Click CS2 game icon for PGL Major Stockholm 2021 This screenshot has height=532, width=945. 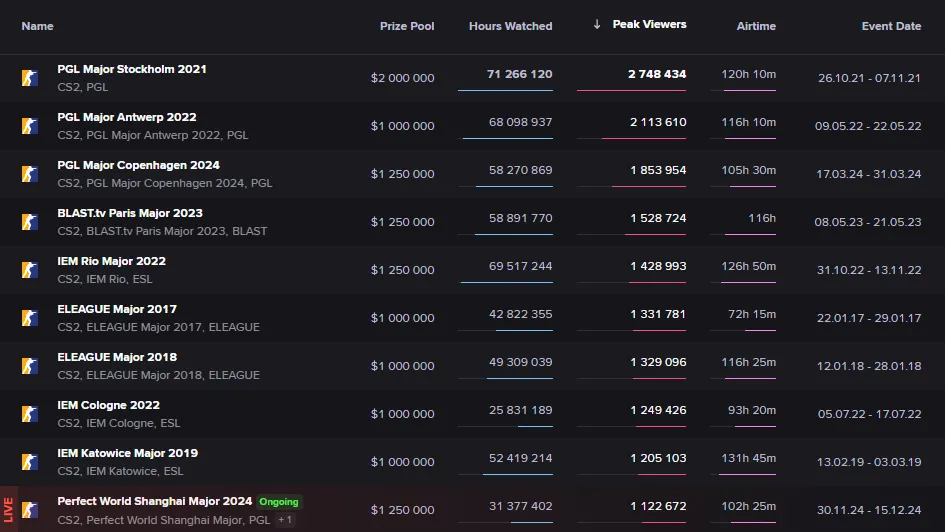point(30,78)
